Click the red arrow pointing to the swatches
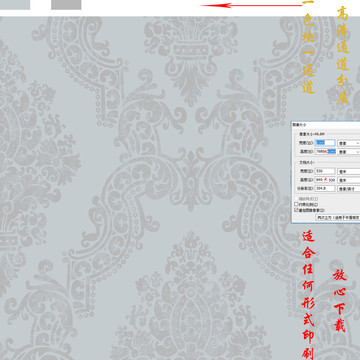 tap(251, 5)
